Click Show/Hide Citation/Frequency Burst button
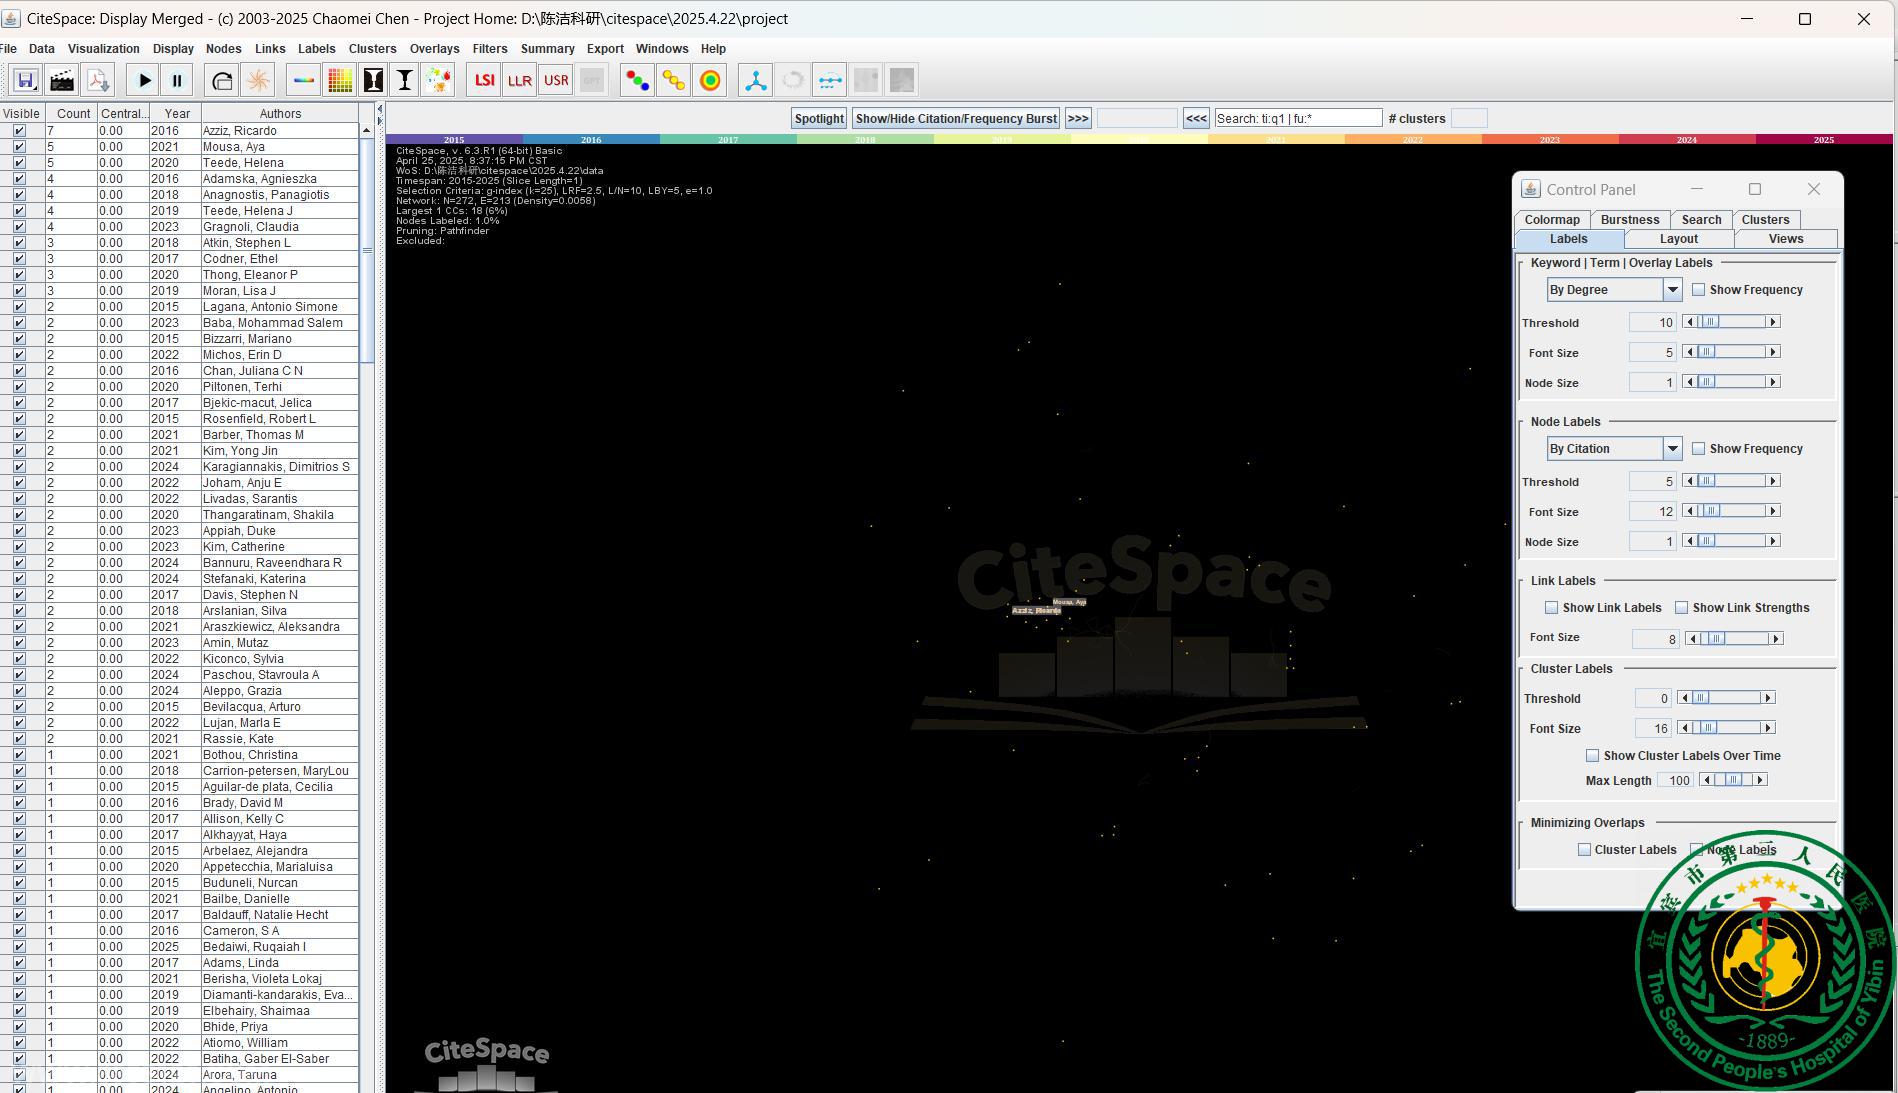 [x=955, y=119]
